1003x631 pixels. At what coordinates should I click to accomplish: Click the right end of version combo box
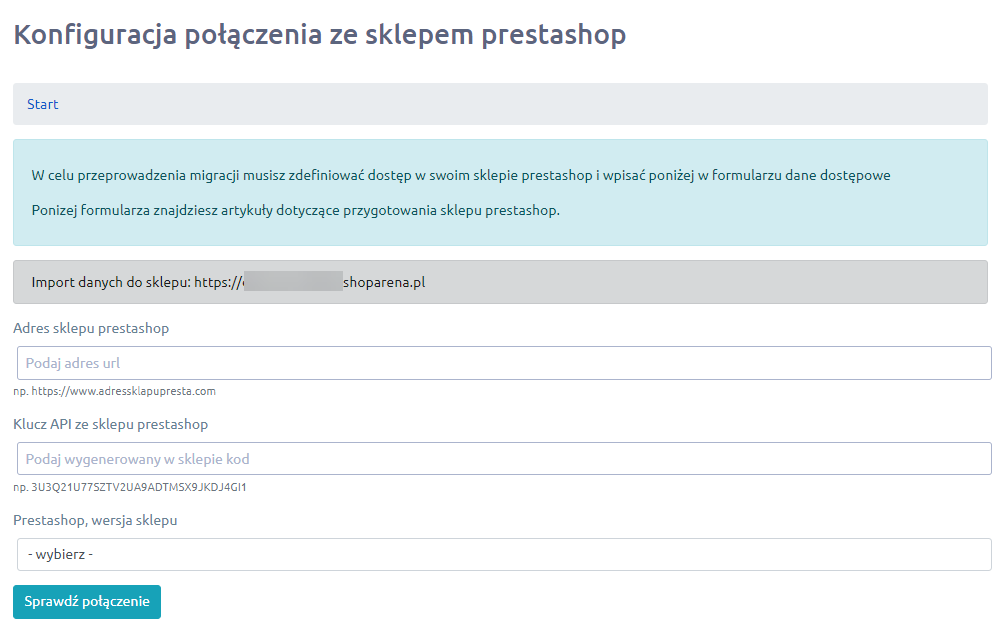point(975,555)
